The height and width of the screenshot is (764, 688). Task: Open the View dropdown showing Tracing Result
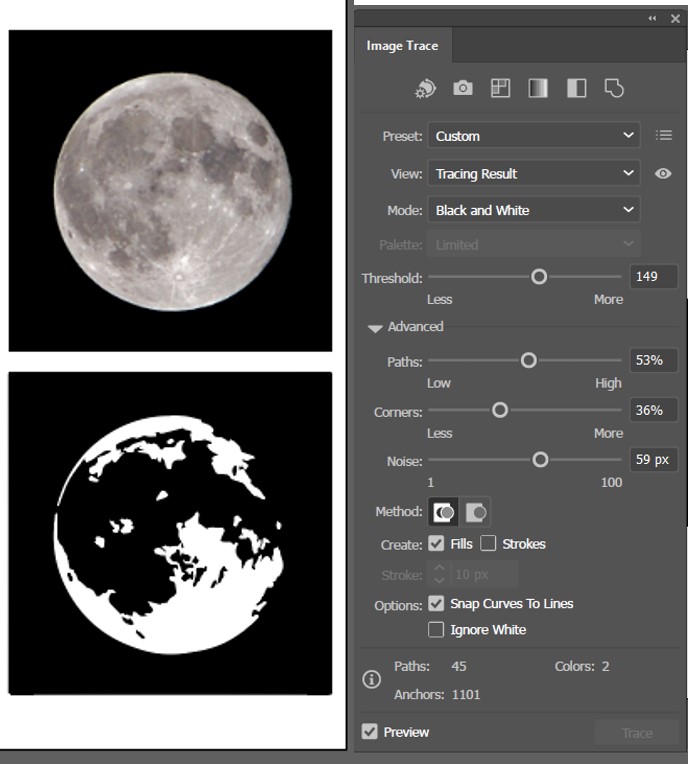tap(534, 173)
